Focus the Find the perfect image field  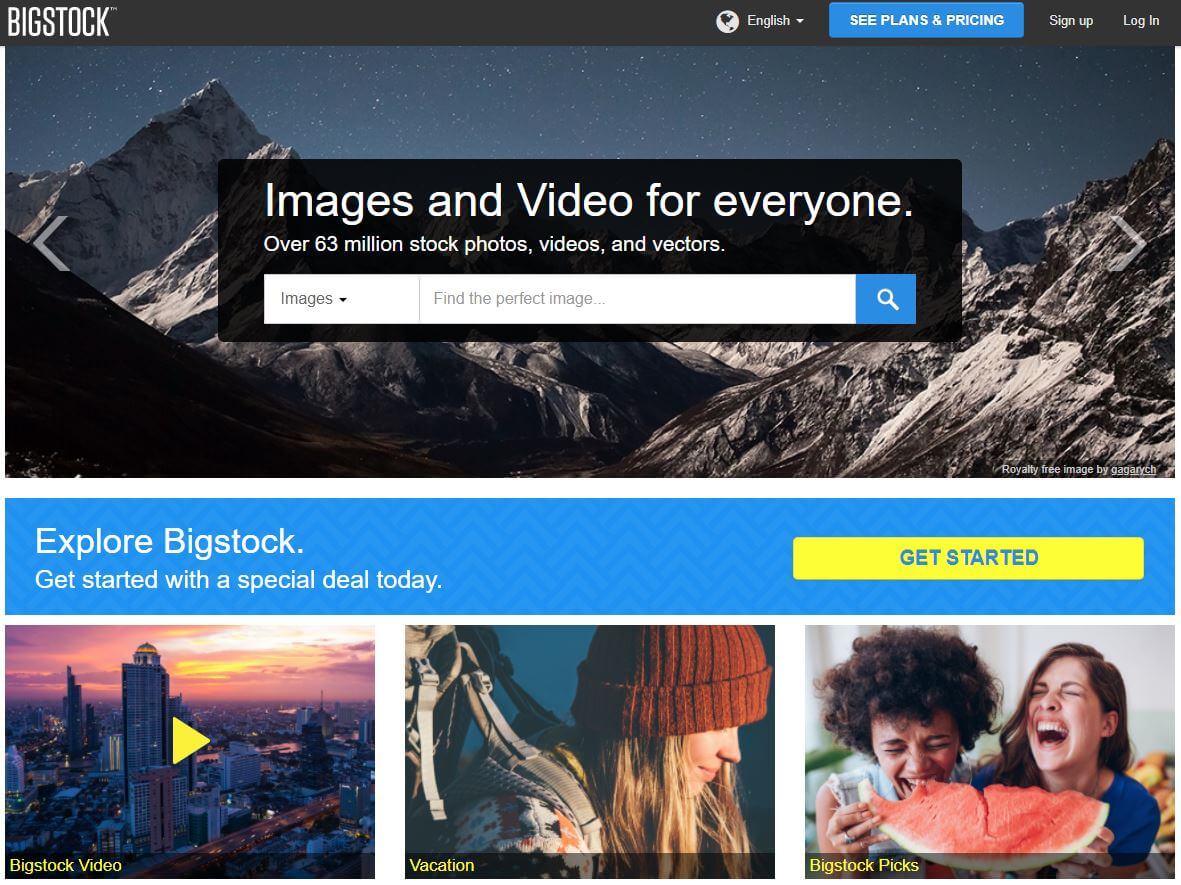(x=637, y=299)
